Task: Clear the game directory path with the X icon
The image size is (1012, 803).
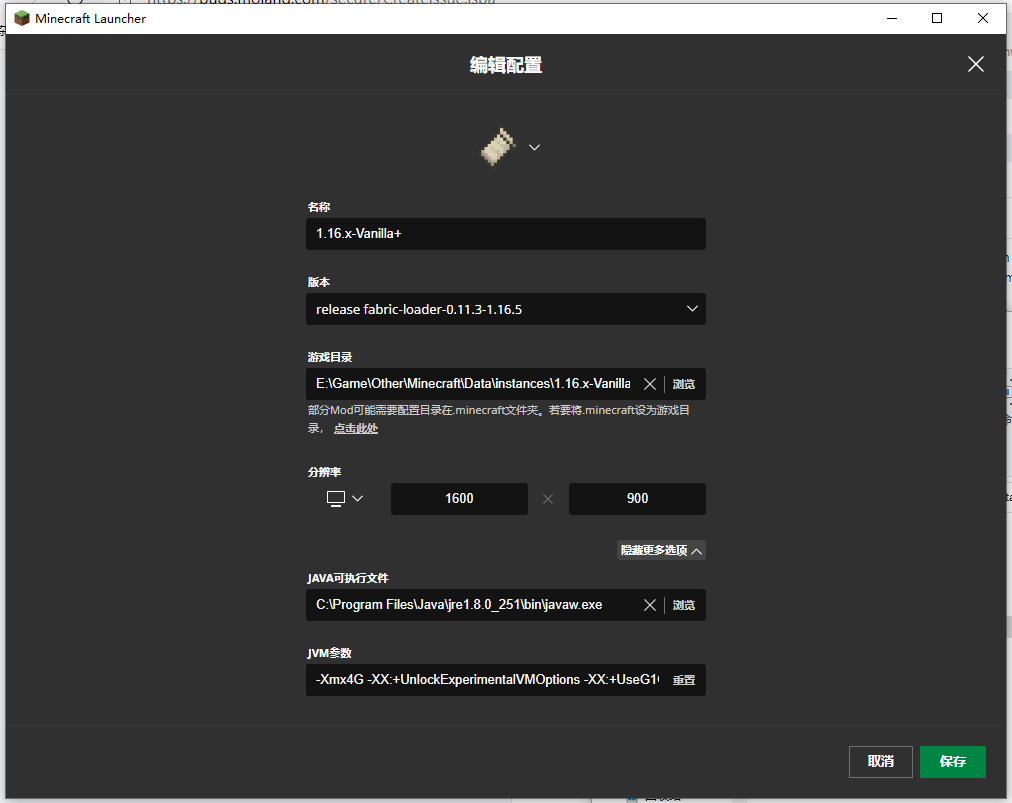Action: (650, 383)
